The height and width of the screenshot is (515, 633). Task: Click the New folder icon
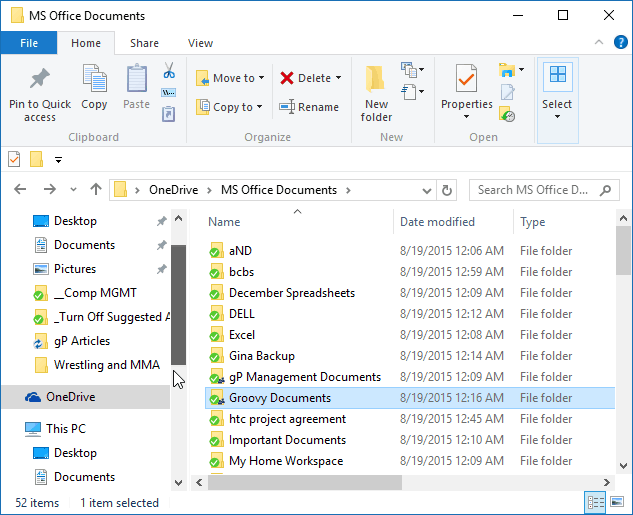click(375, 78)
